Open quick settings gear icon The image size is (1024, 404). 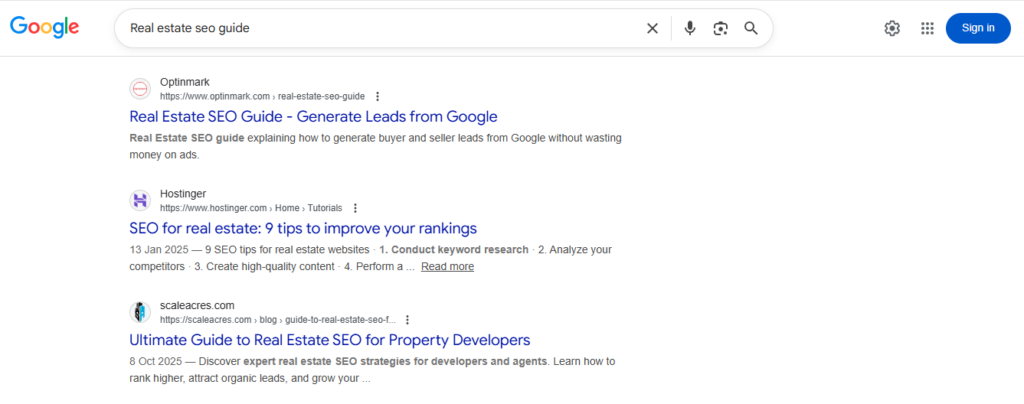click(892, 28)
